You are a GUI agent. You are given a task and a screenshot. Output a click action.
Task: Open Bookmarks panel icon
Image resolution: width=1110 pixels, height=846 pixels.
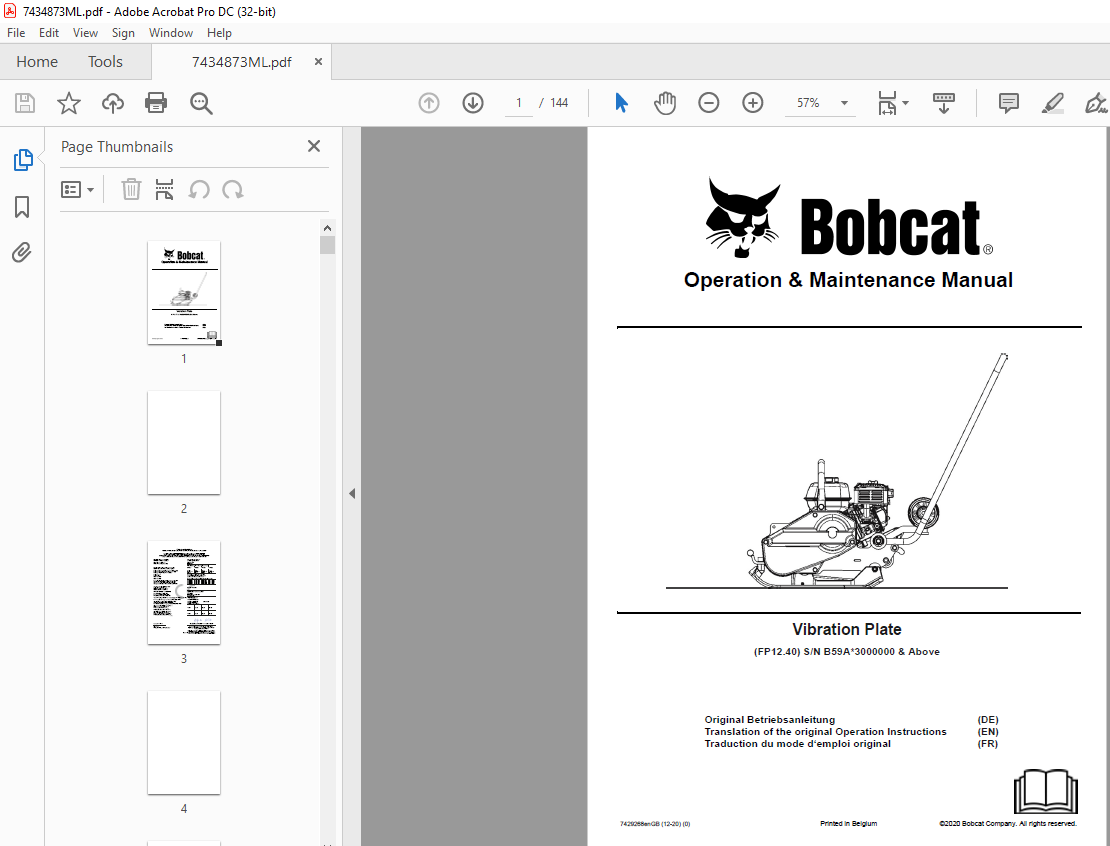pyautogui.click(x=22, y=207)
